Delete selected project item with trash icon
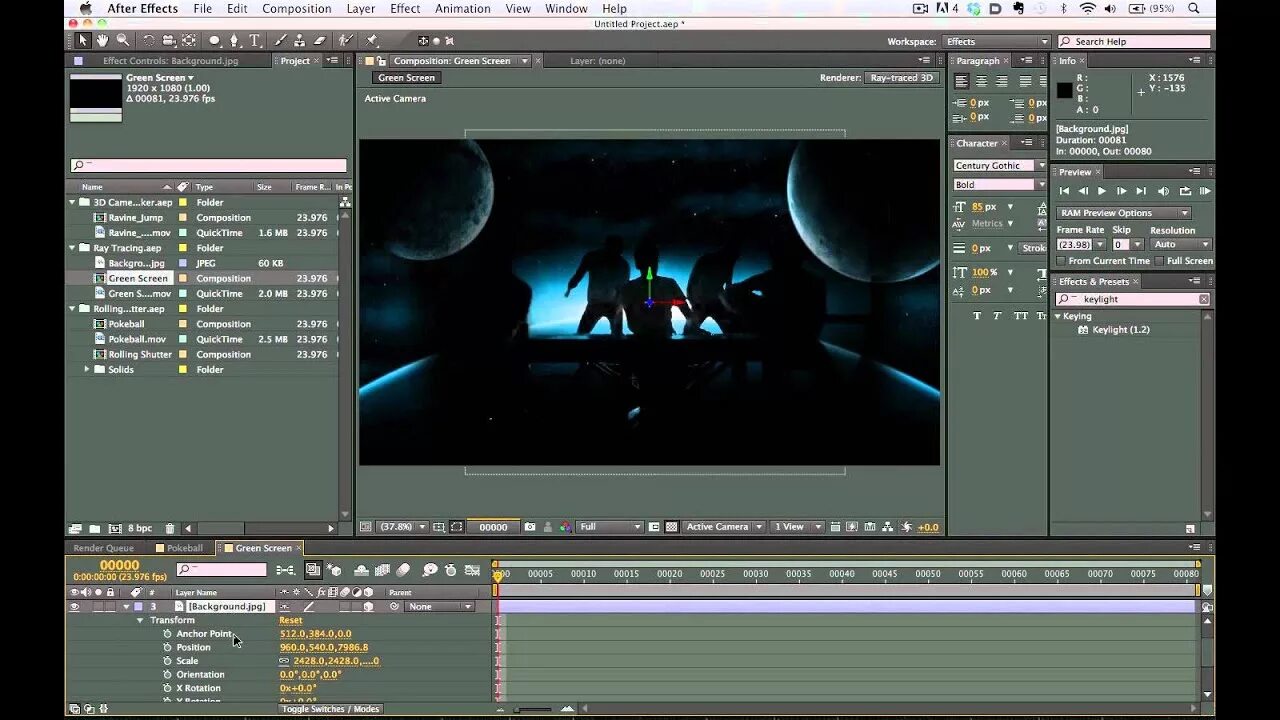Image resolution: width=1280 pixels, height=720 pixels. pos(170,528)
